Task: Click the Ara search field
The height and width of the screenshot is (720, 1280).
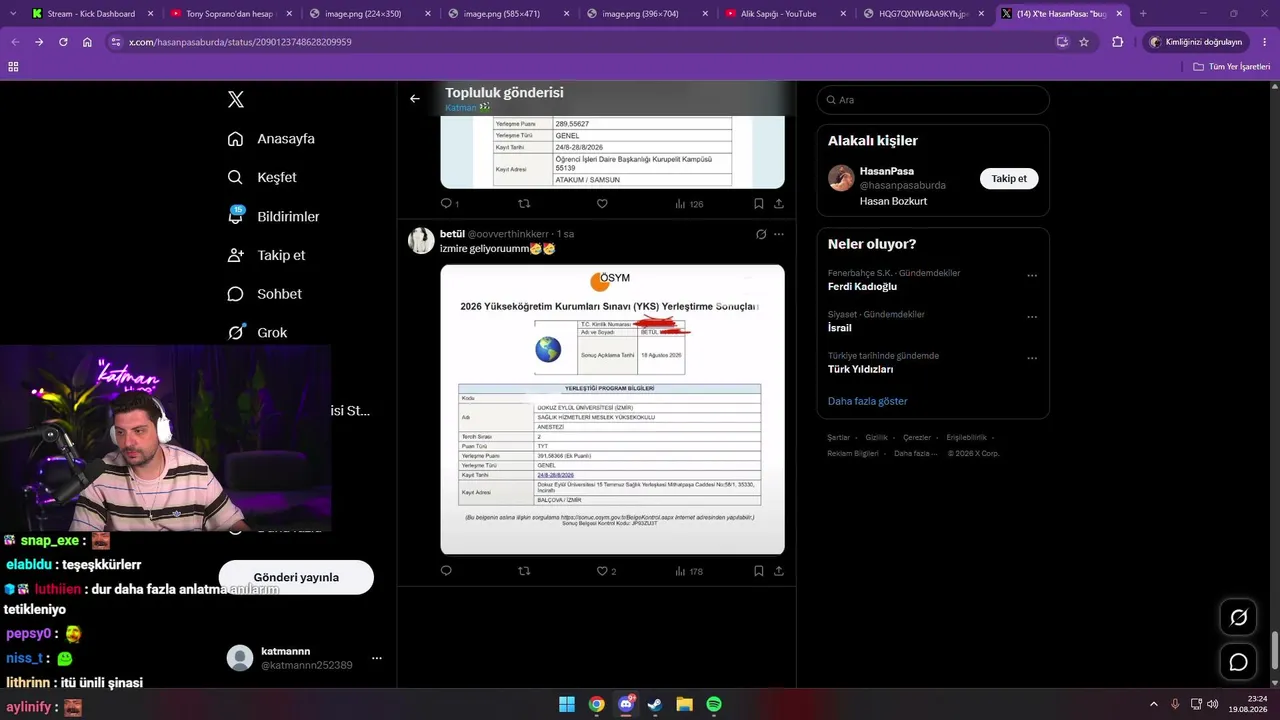Action: 933,100
